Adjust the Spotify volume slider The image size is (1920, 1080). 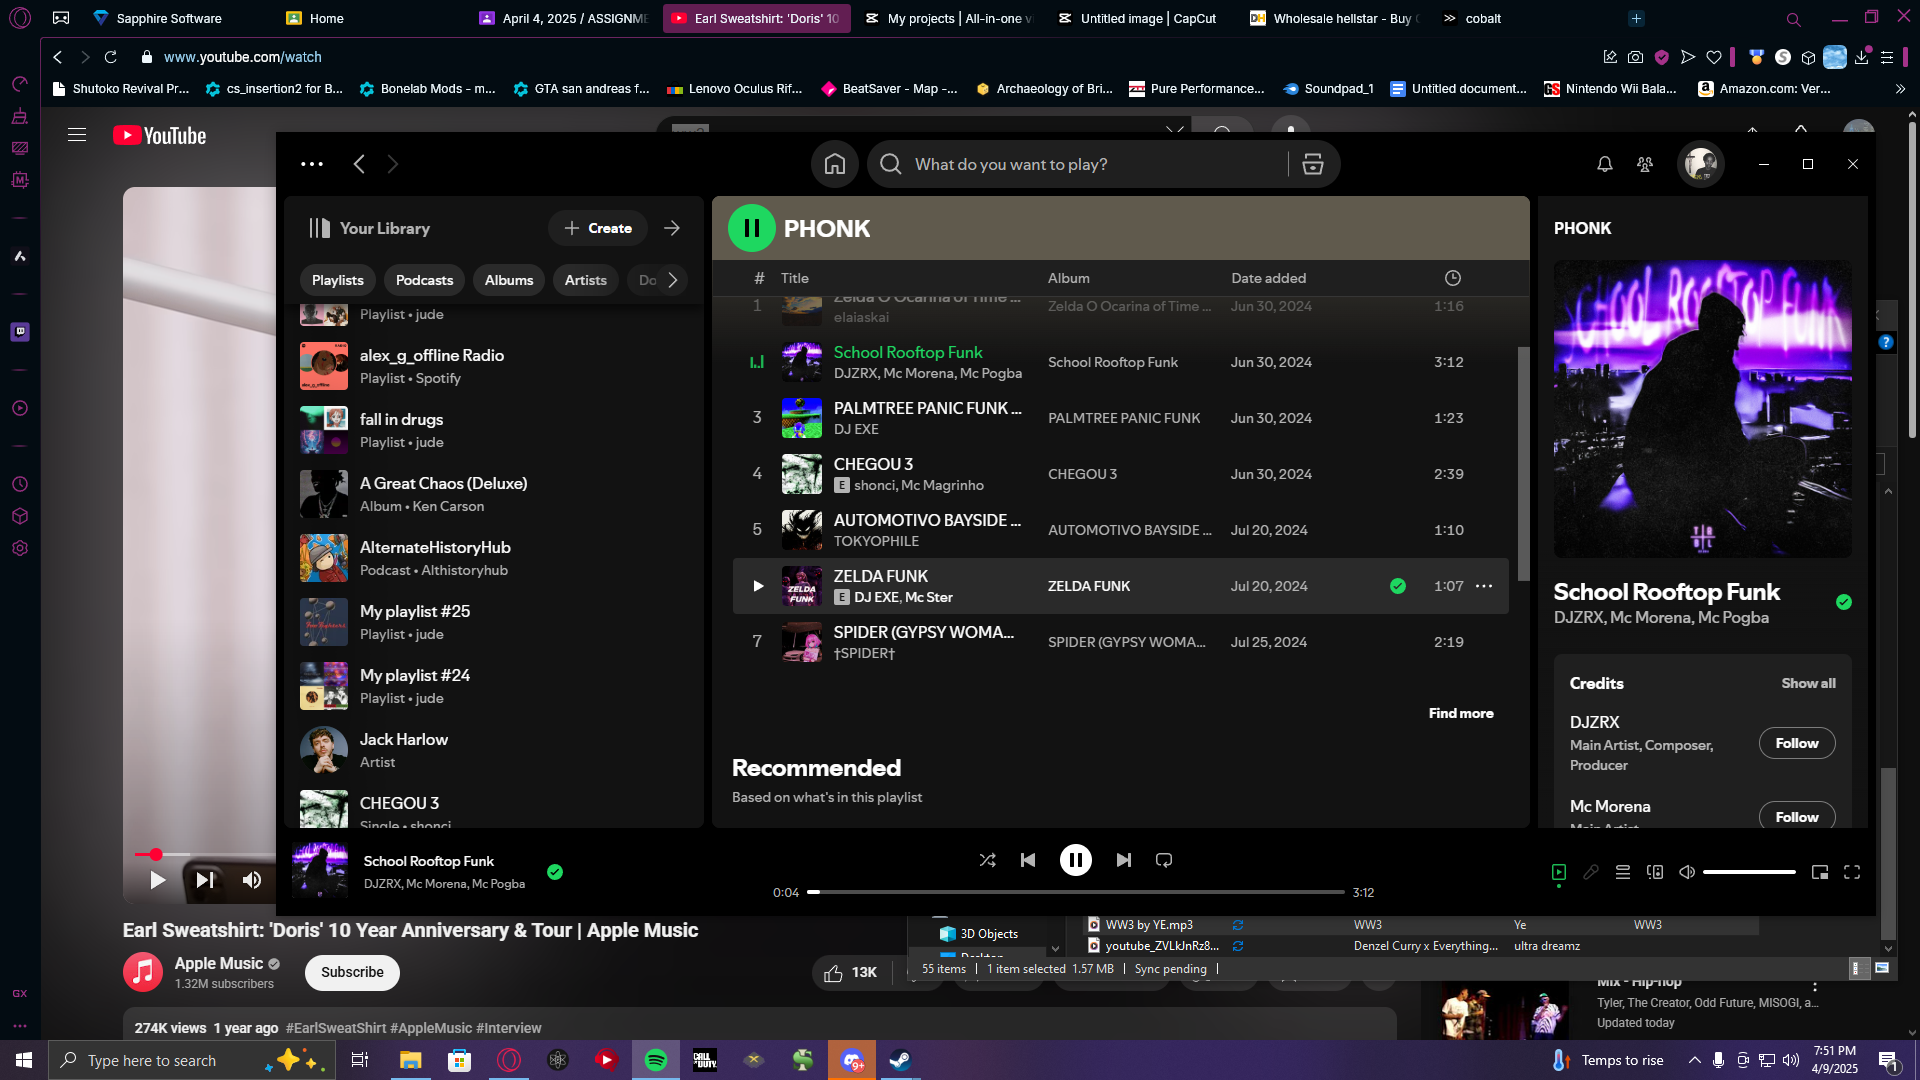1749,872
